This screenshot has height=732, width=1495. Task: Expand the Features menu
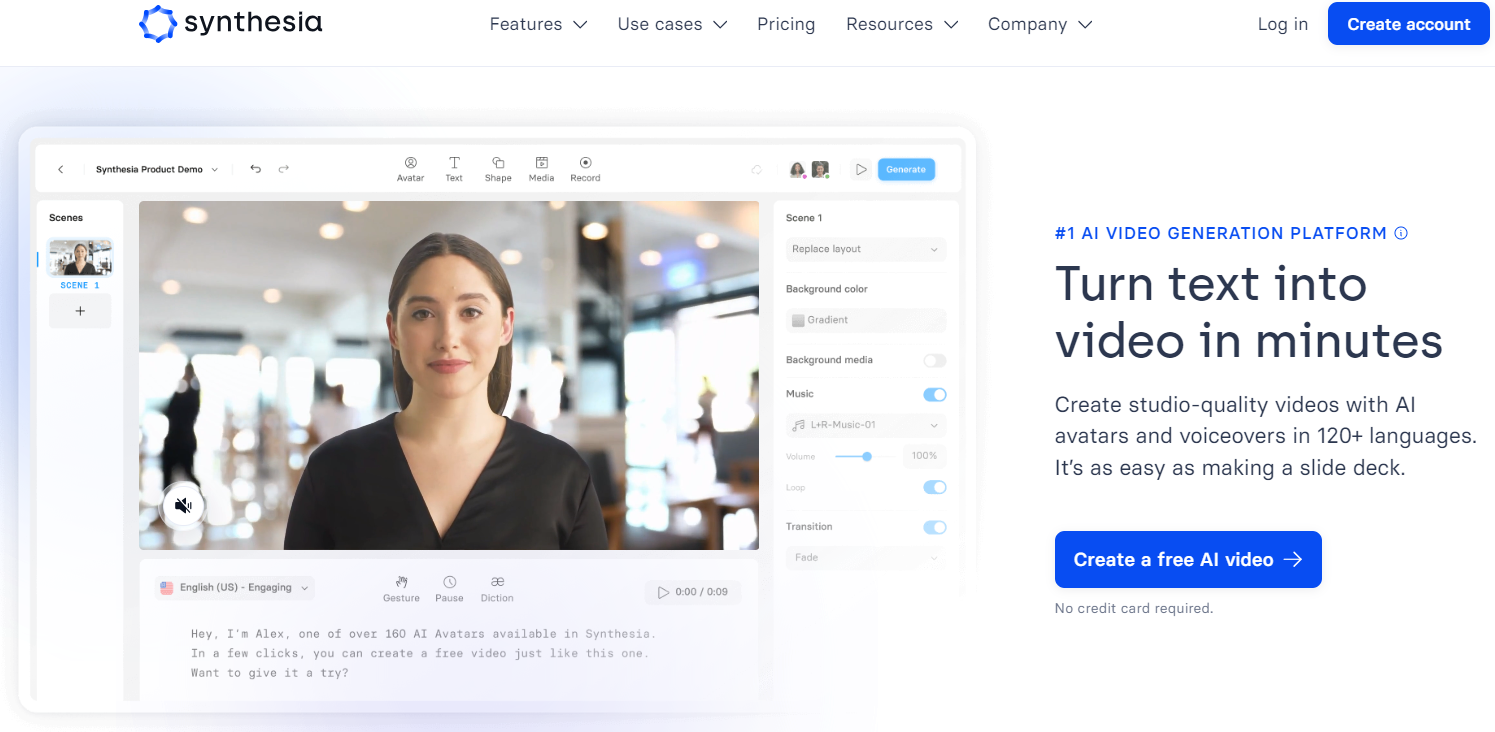[538, 24]
